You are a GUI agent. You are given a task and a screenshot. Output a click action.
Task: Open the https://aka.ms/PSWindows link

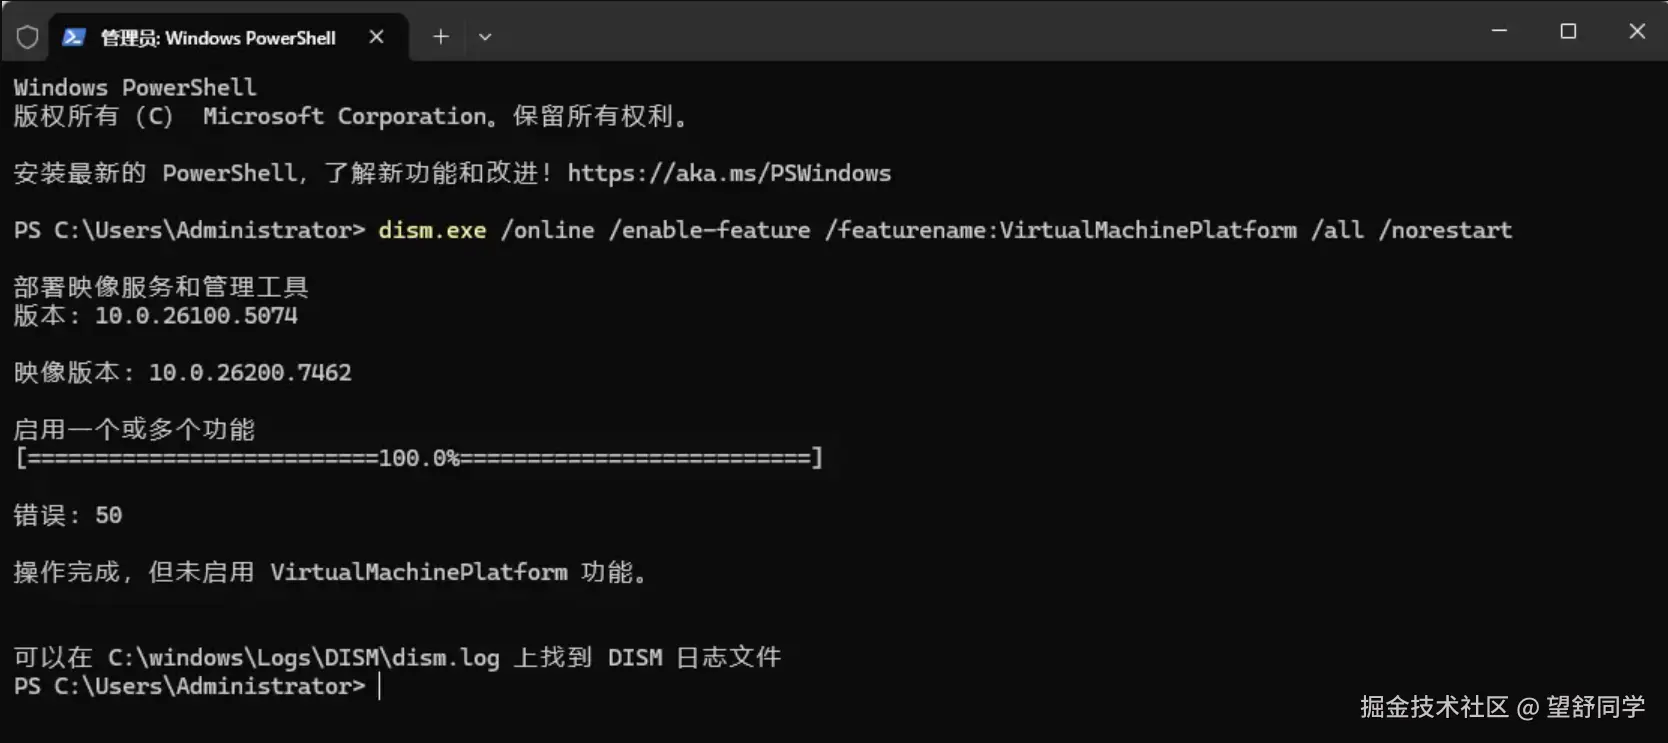coord(729,173)
